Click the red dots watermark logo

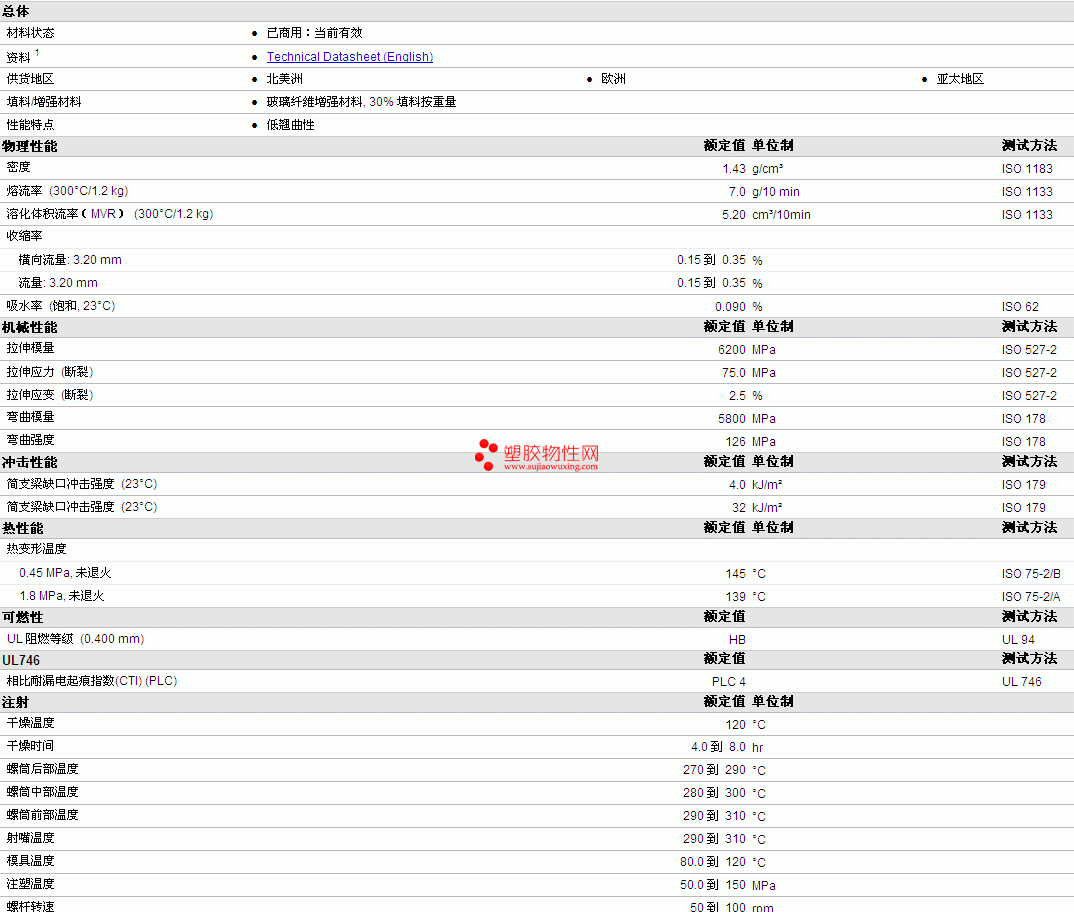point(486,455)
